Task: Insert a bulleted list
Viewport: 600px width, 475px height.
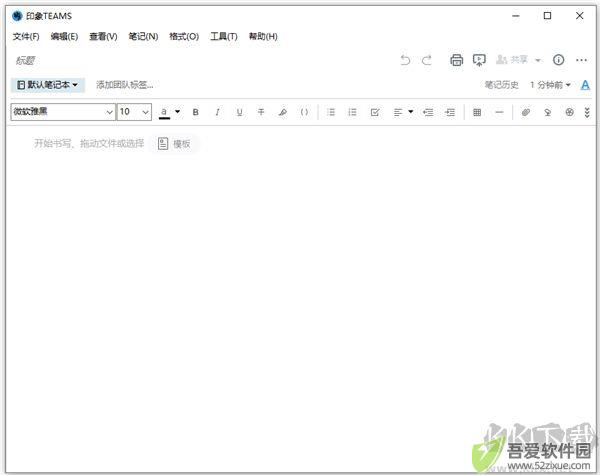Action: 331,112
